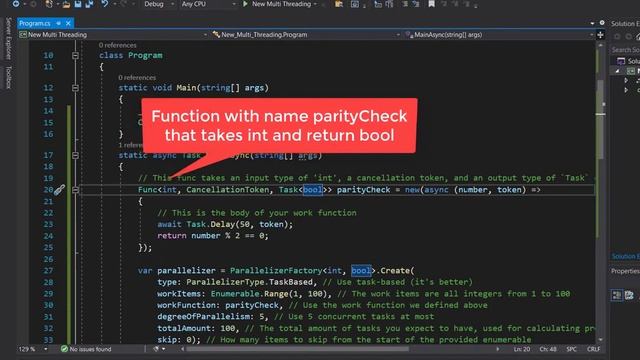Click the highlighted bool on line 27
Viewport: 640px width, 360px height.
point(361,271)
